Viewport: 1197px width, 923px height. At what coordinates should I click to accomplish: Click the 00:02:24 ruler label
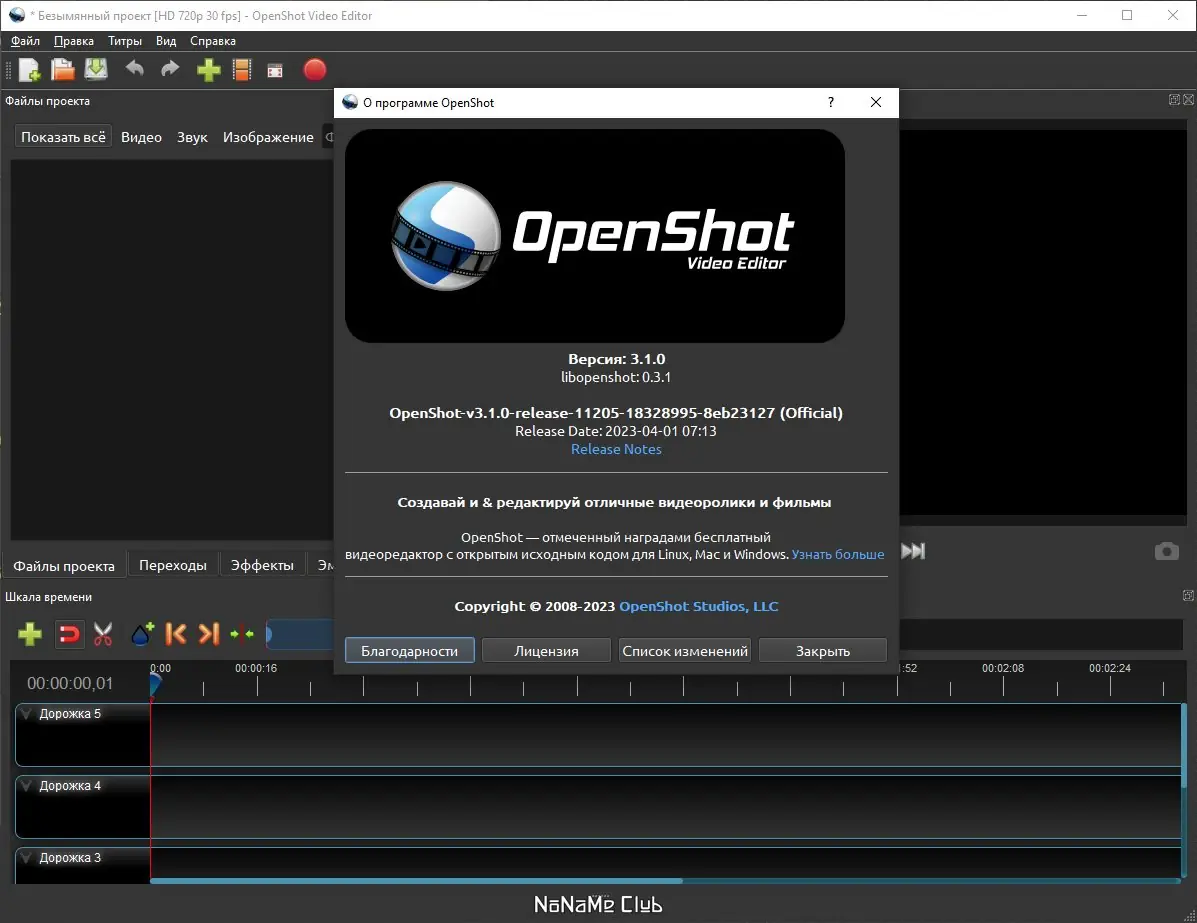click(x=1109, y=668)
